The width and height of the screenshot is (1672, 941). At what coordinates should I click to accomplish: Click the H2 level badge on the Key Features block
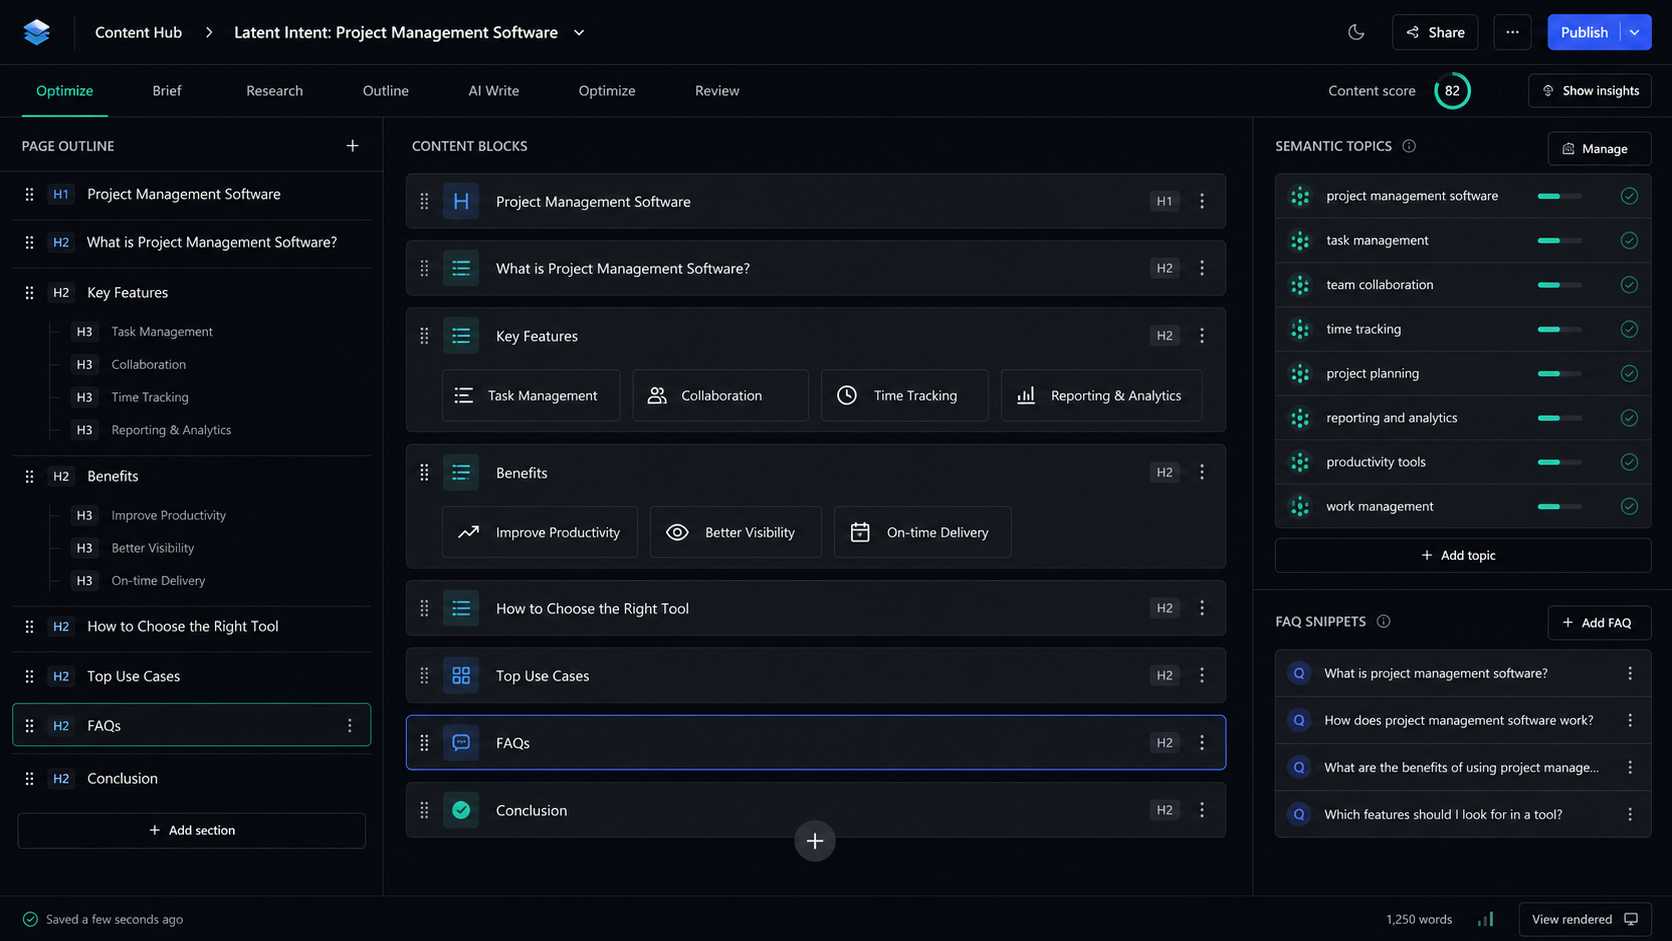(1164, 336)
